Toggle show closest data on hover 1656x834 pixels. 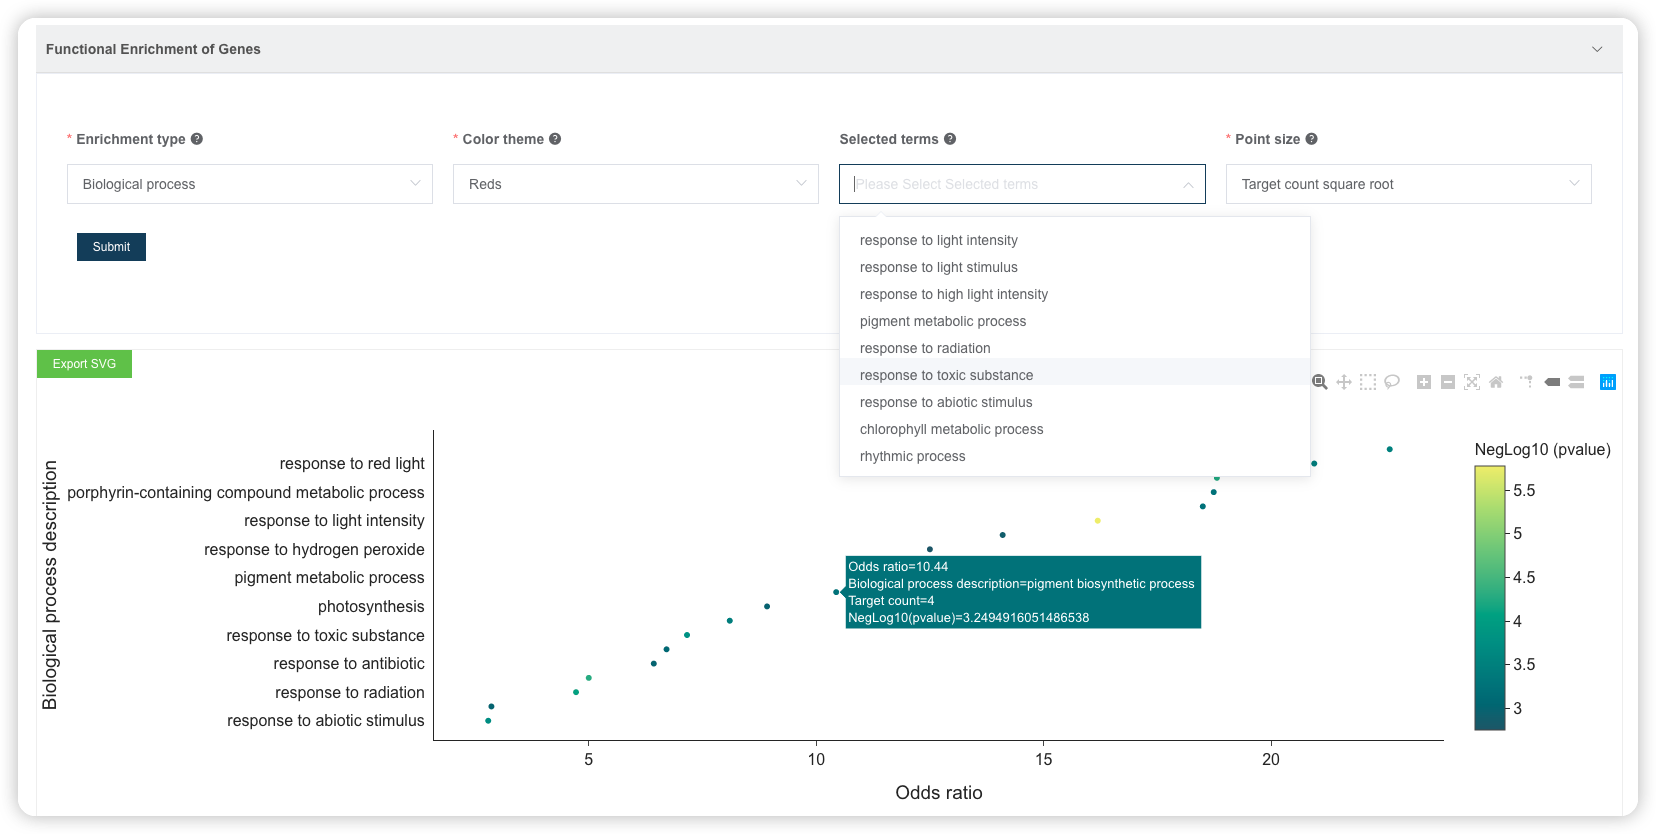[1552, 382]
